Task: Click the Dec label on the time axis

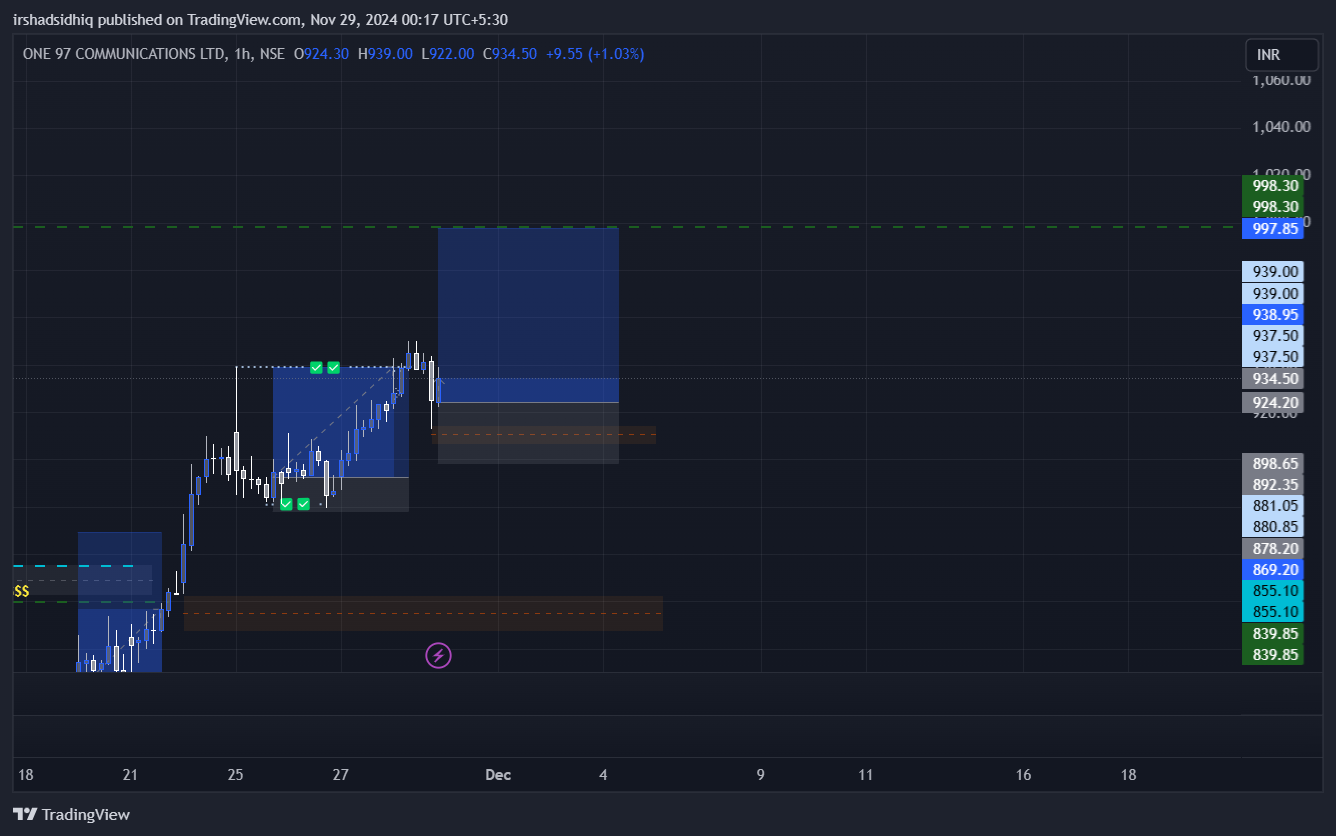Action: [x=498, y=775]
